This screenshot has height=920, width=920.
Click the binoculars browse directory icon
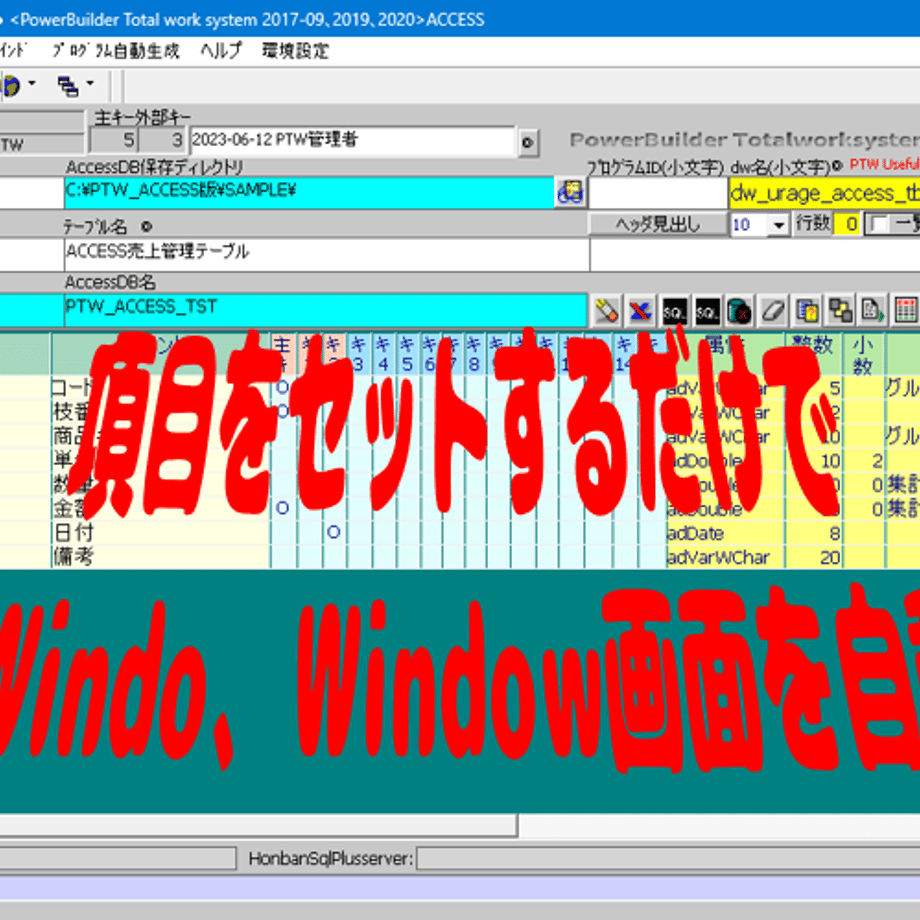pyautogui.click(x=570, y=192)
